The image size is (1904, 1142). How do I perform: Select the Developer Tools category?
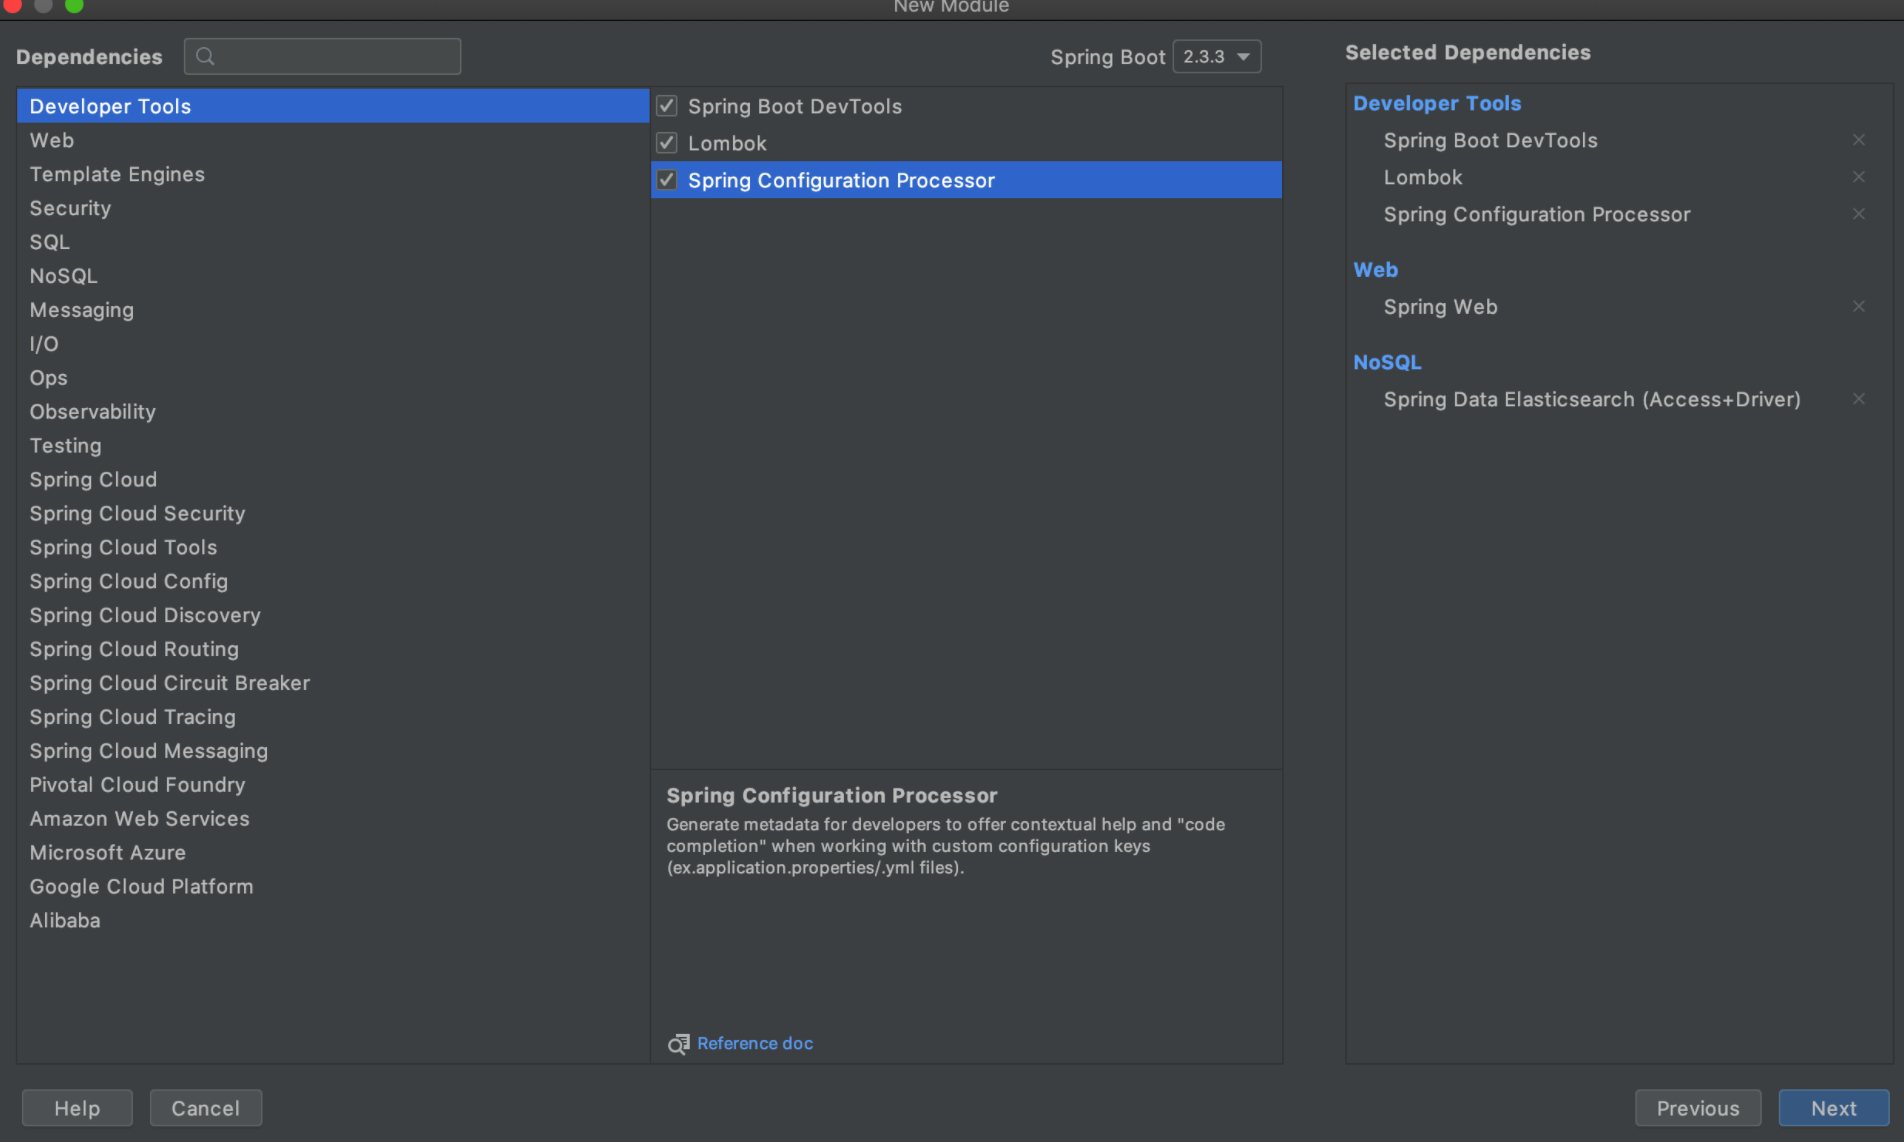(333, 106)
